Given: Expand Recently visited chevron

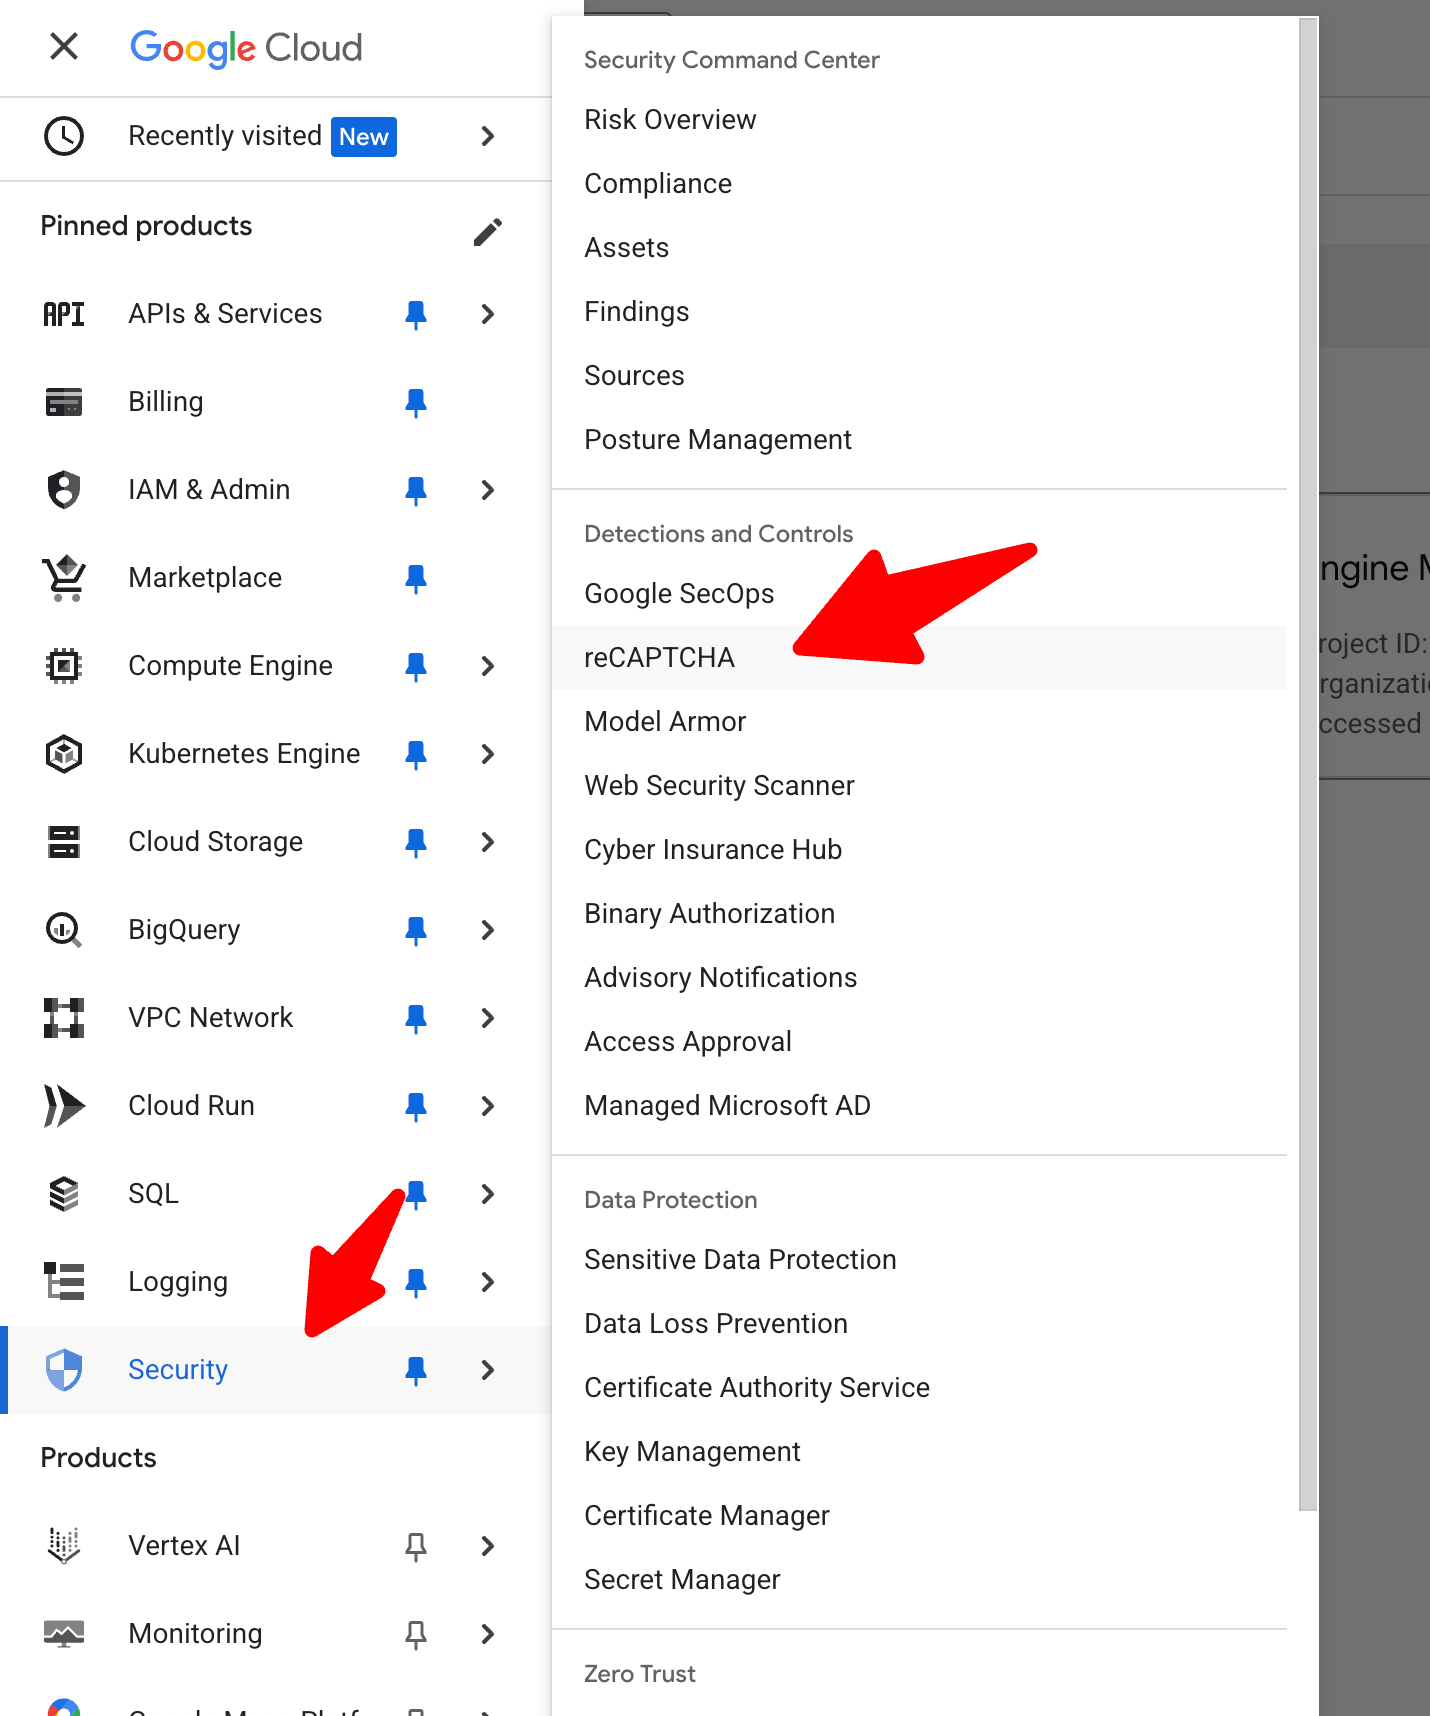Looking at the screenshot, I should [487, 136].
